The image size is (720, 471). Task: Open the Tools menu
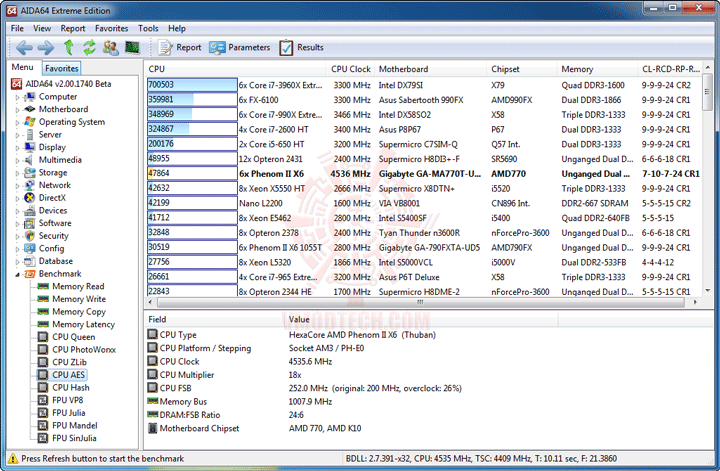click(148, 28)
